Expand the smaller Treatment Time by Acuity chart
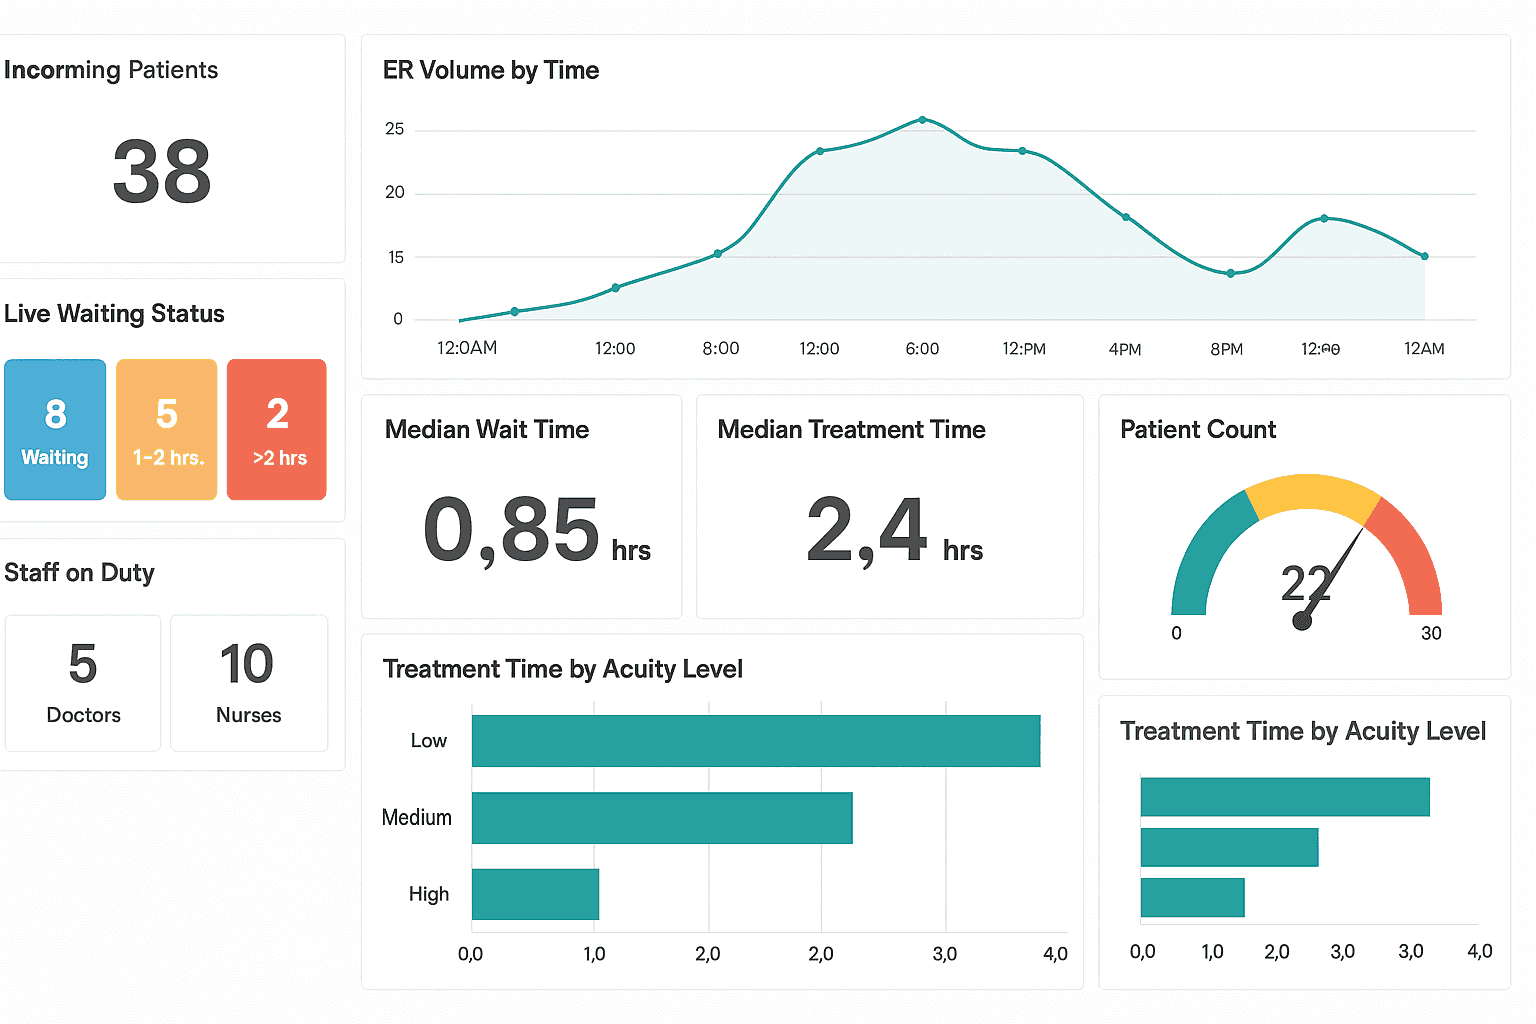1536x1024 pixels. tap(1303, 840)
